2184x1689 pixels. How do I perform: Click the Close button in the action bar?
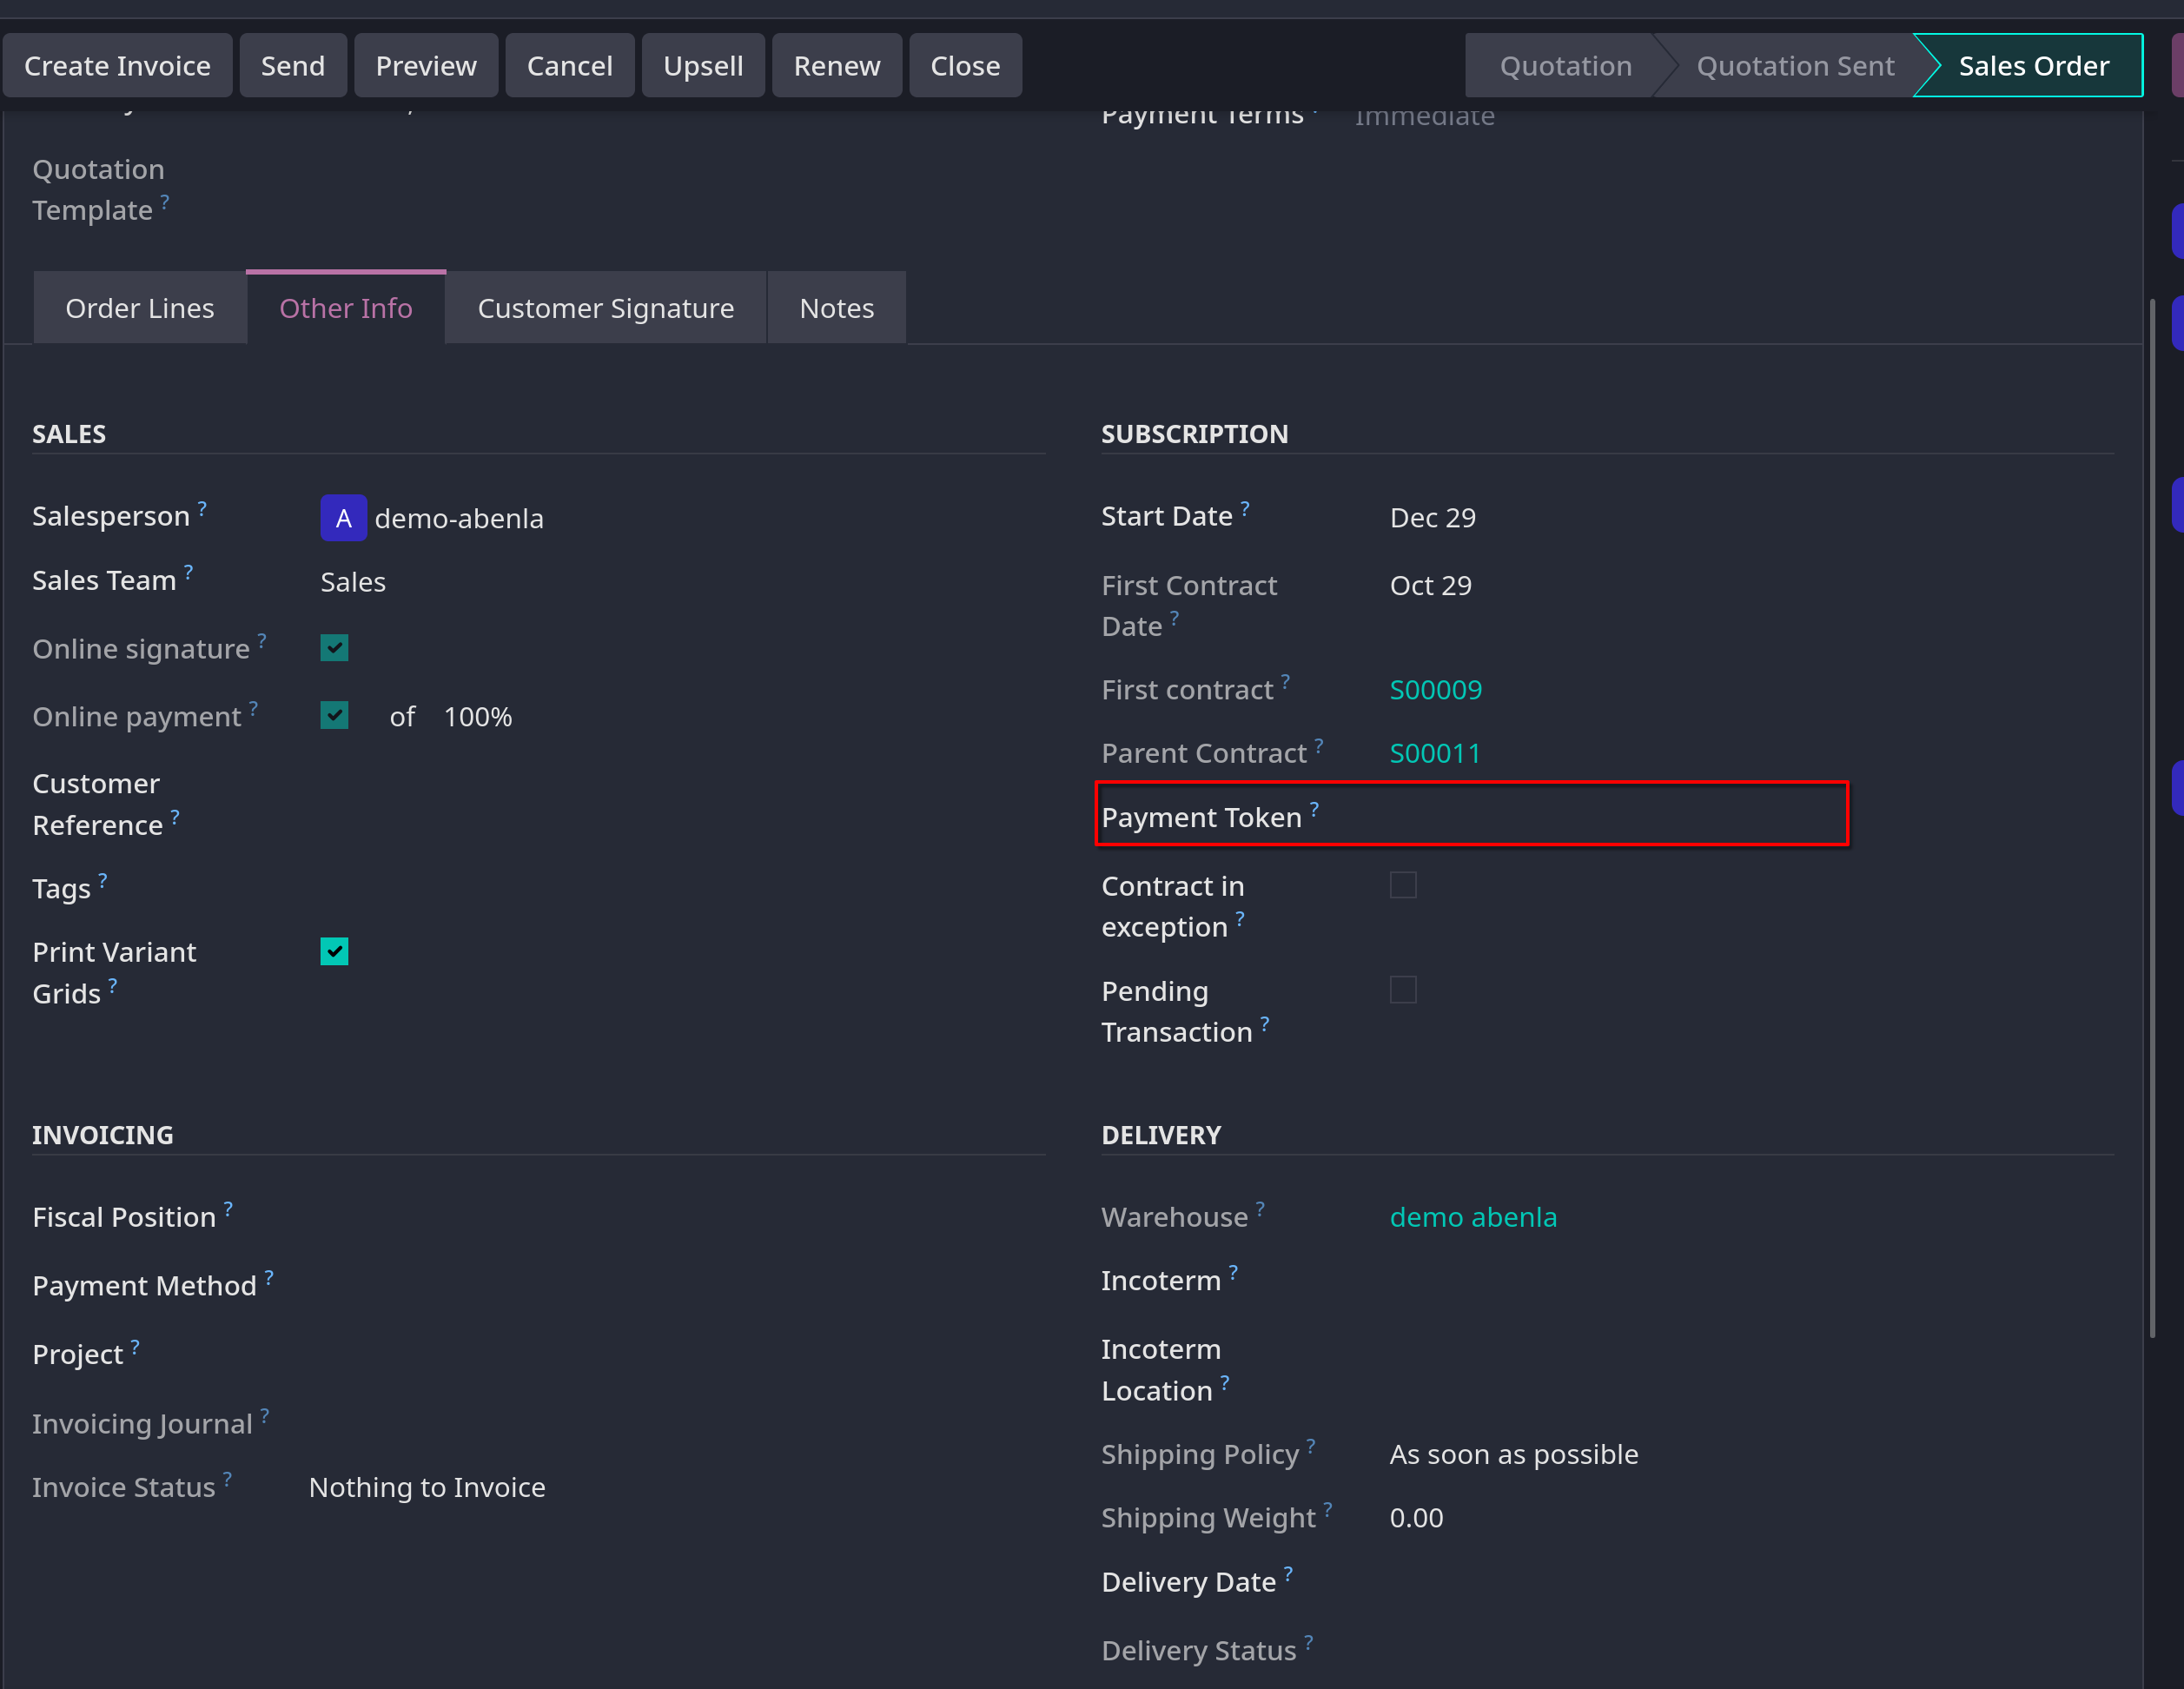[965, 66]
